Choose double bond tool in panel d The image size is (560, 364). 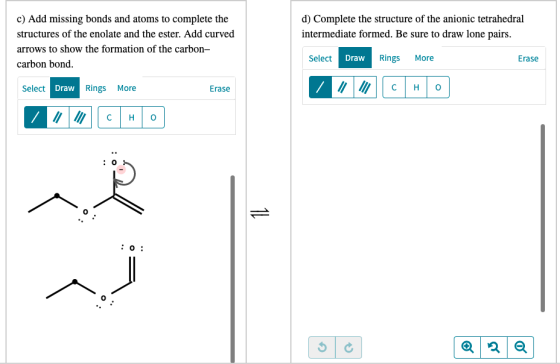(x=342, y=87)
